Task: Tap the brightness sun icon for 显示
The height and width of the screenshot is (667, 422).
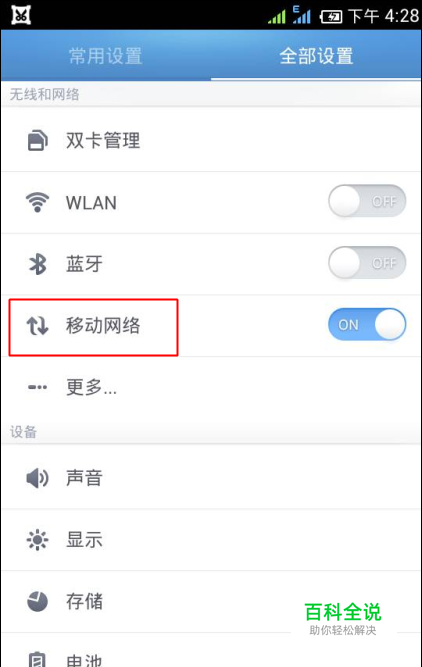Action: pyautogui.click(x=37, y=540)
